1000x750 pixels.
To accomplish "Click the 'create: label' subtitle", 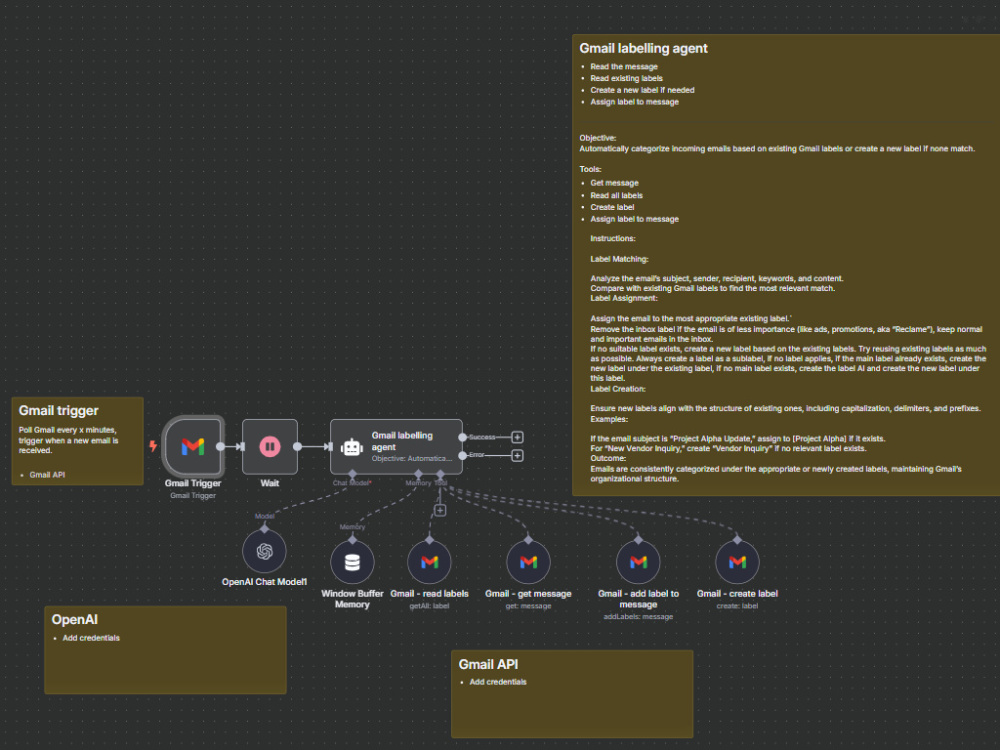I will click(x=737, y=606).
